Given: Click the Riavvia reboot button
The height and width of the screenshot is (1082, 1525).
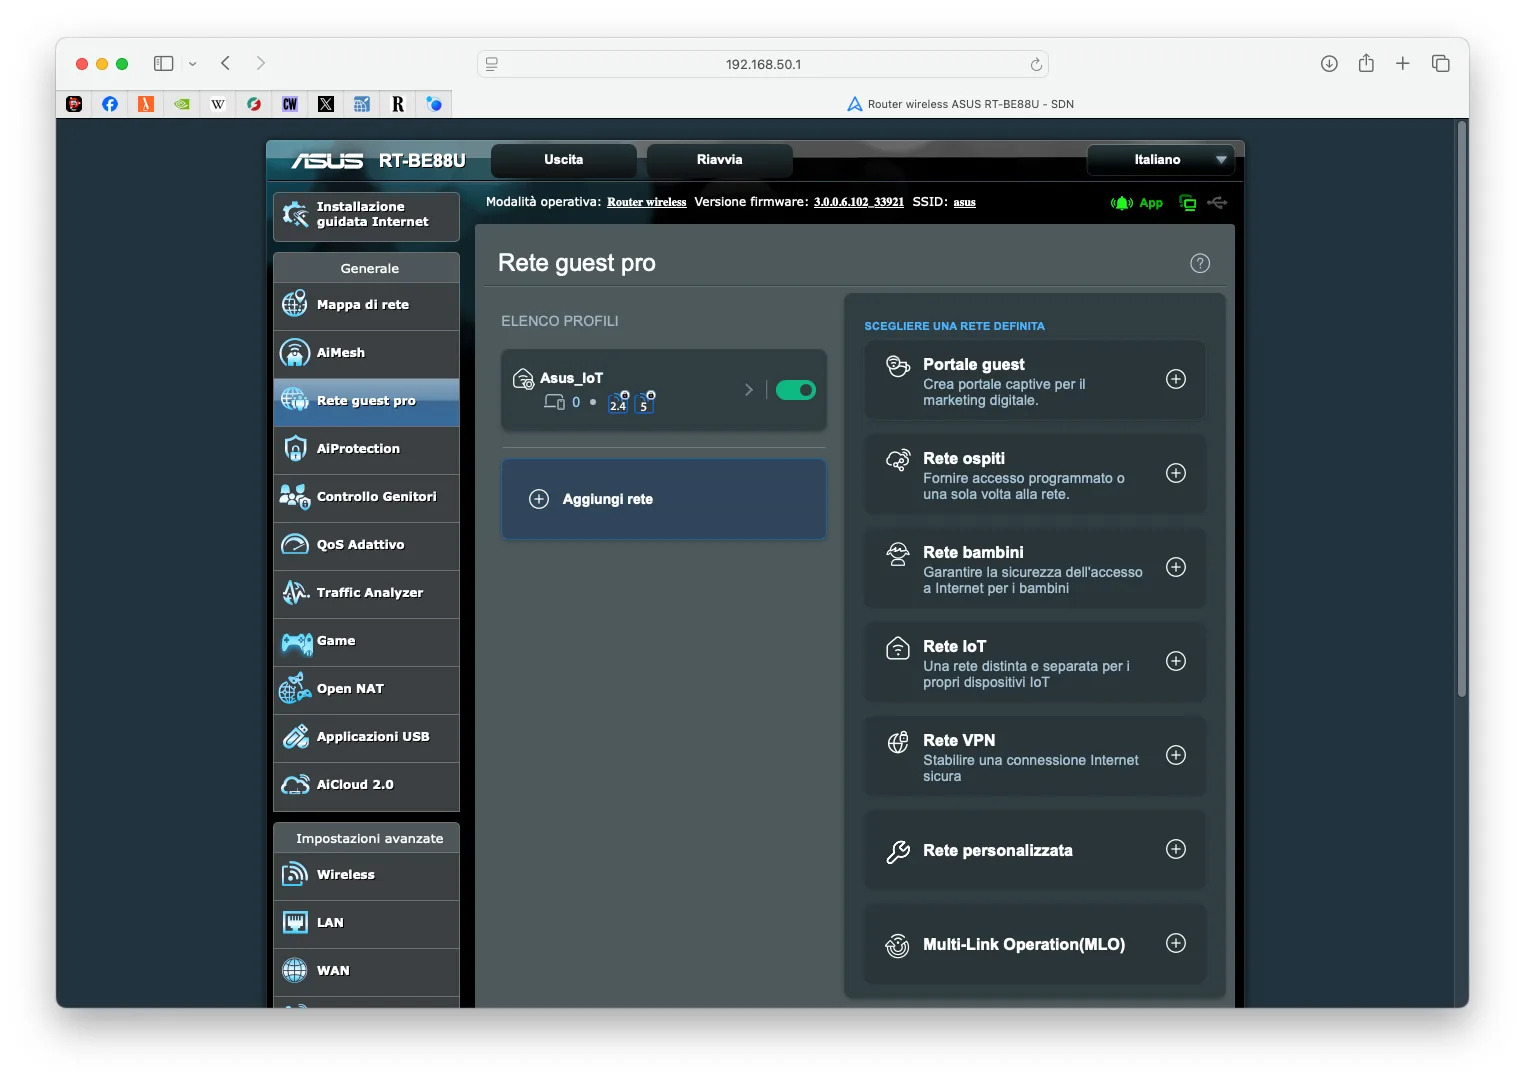Looking at the screenshot, I should [720, 160].
